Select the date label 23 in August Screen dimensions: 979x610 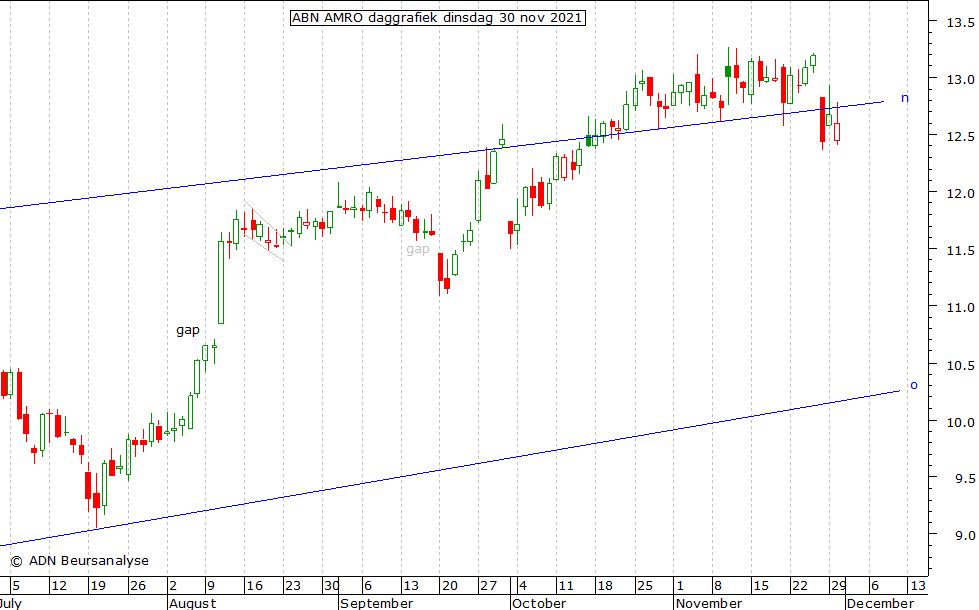293,586
